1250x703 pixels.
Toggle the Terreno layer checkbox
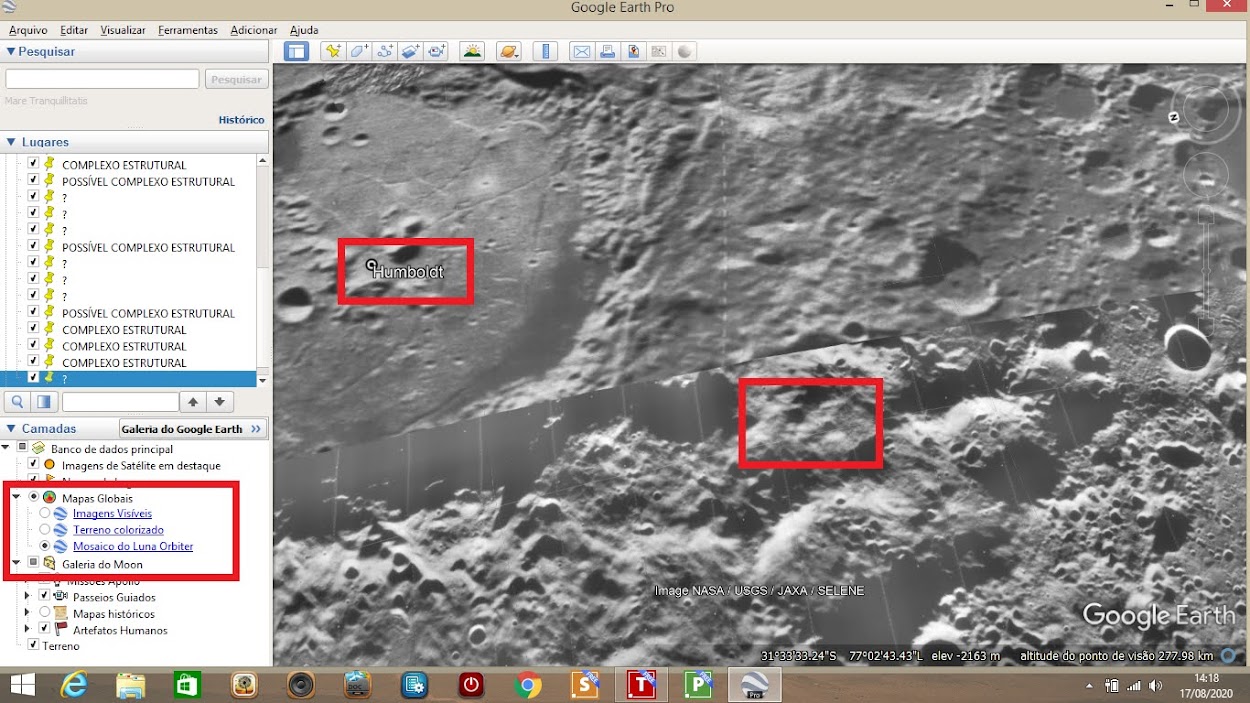tap(33, 646)
